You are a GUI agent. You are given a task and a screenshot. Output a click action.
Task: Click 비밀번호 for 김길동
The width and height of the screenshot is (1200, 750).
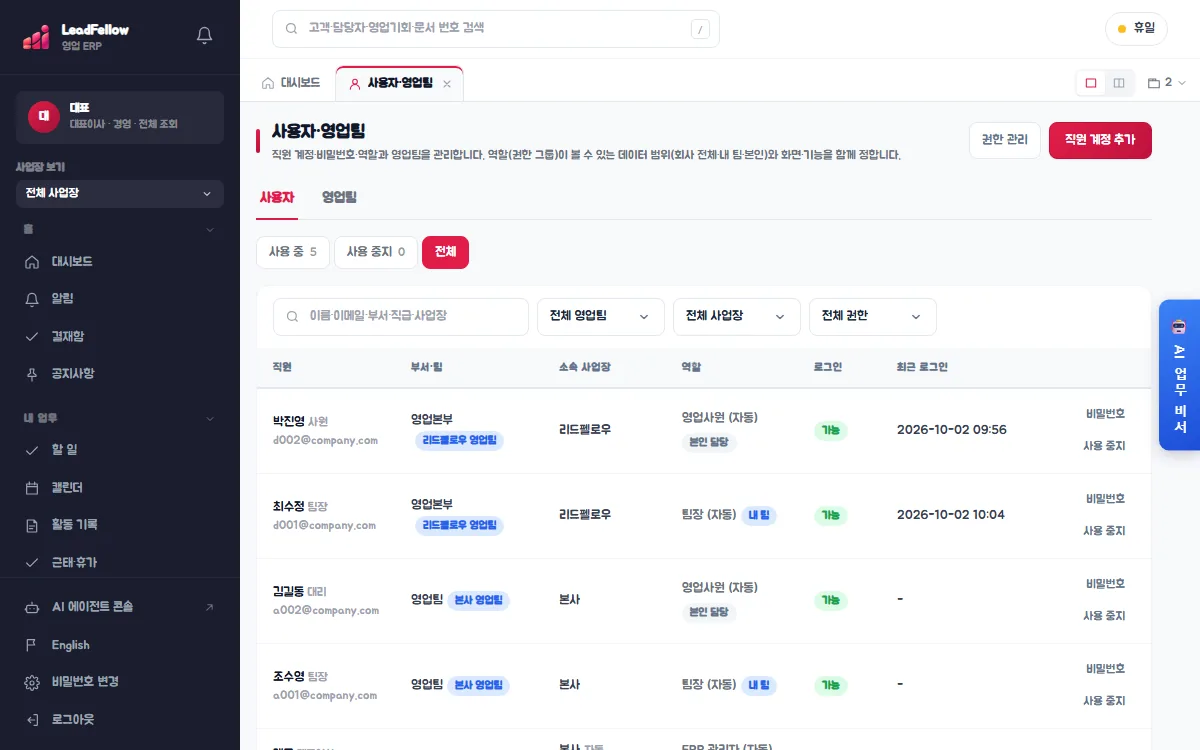coord(1105,583)
